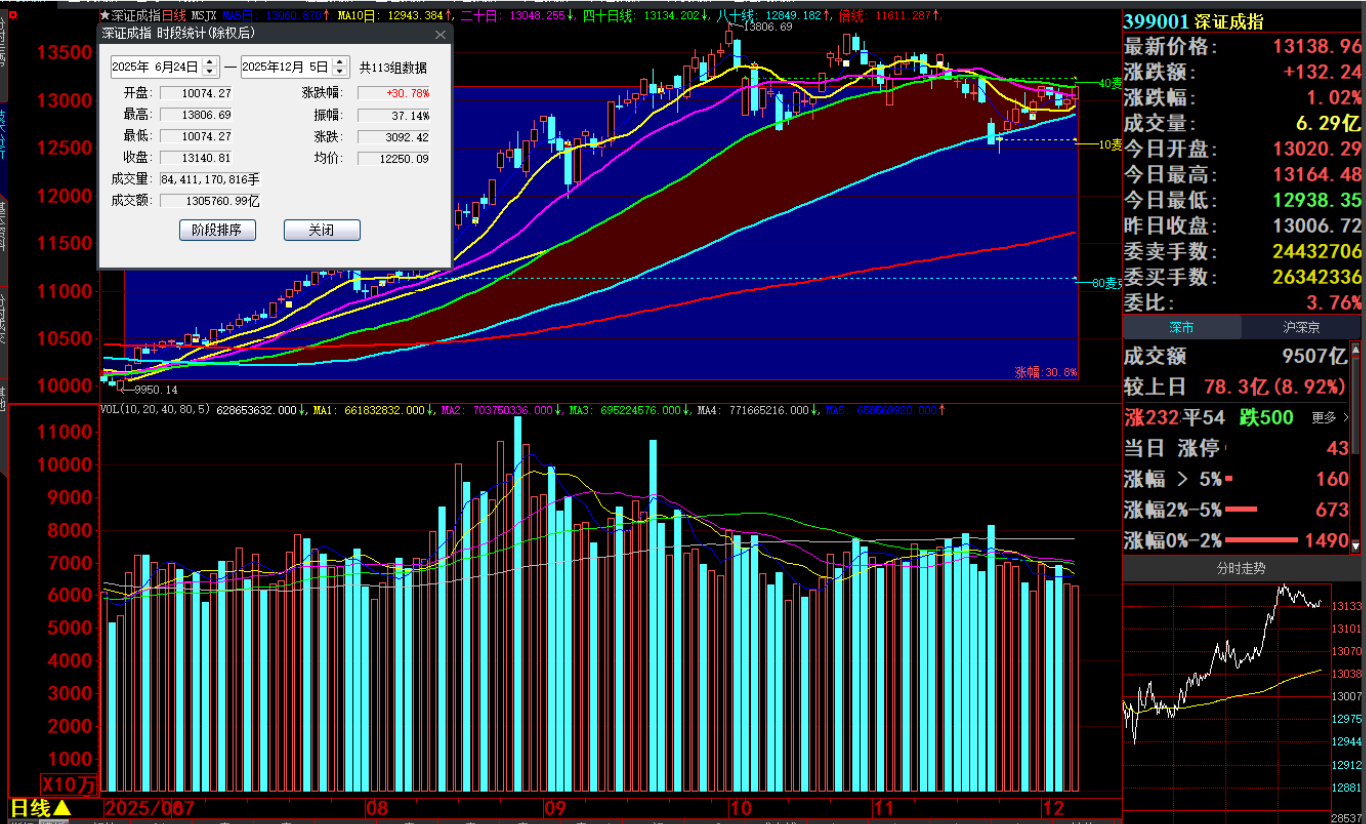The height and width of the screenshot is (824, 1366).
Task: Switch to the 深市 tab
Action: click(x=1182, y=327)
